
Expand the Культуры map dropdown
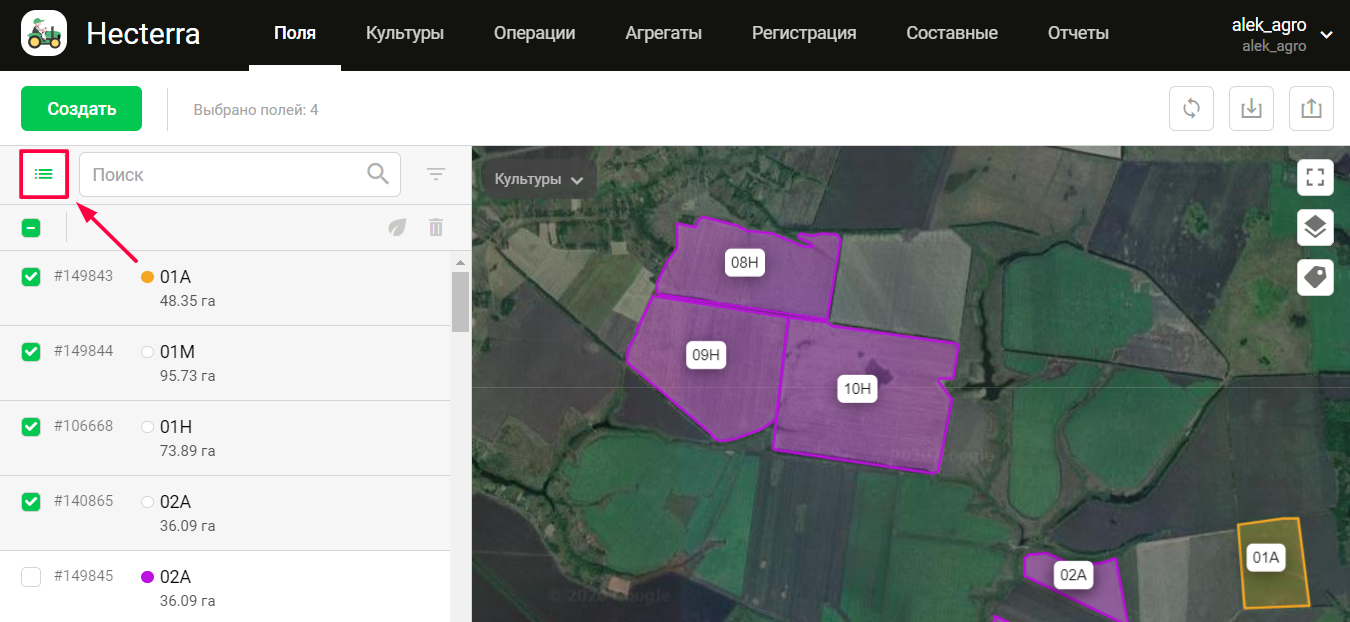(x=539, y=180)
